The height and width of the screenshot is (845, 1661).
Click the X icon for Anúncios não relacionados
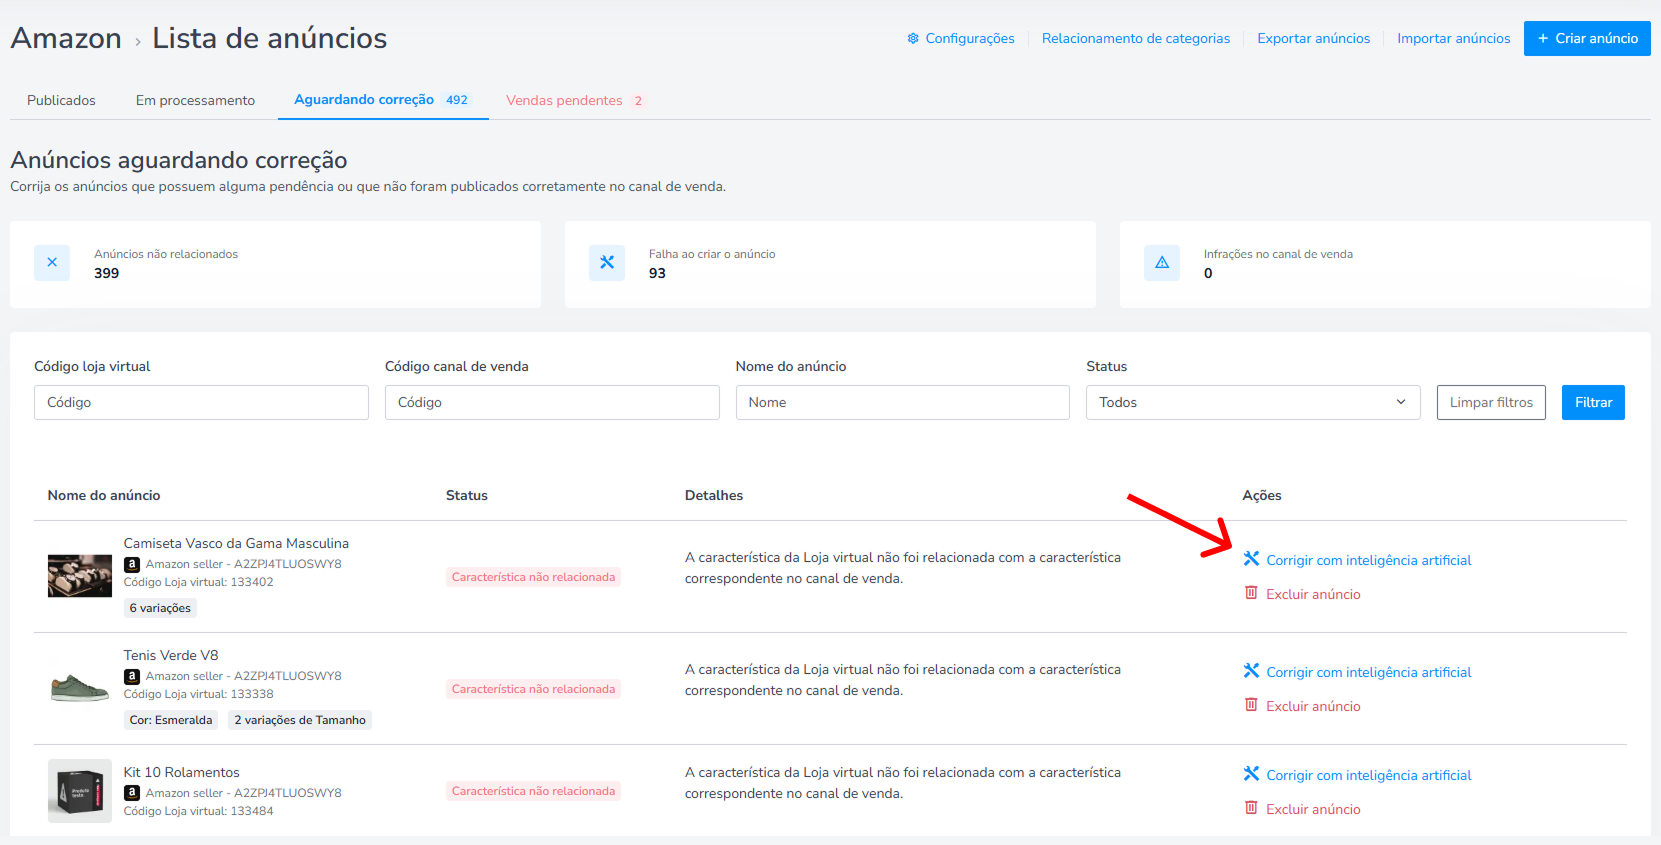pyautogui.click(x=52, y=263)
